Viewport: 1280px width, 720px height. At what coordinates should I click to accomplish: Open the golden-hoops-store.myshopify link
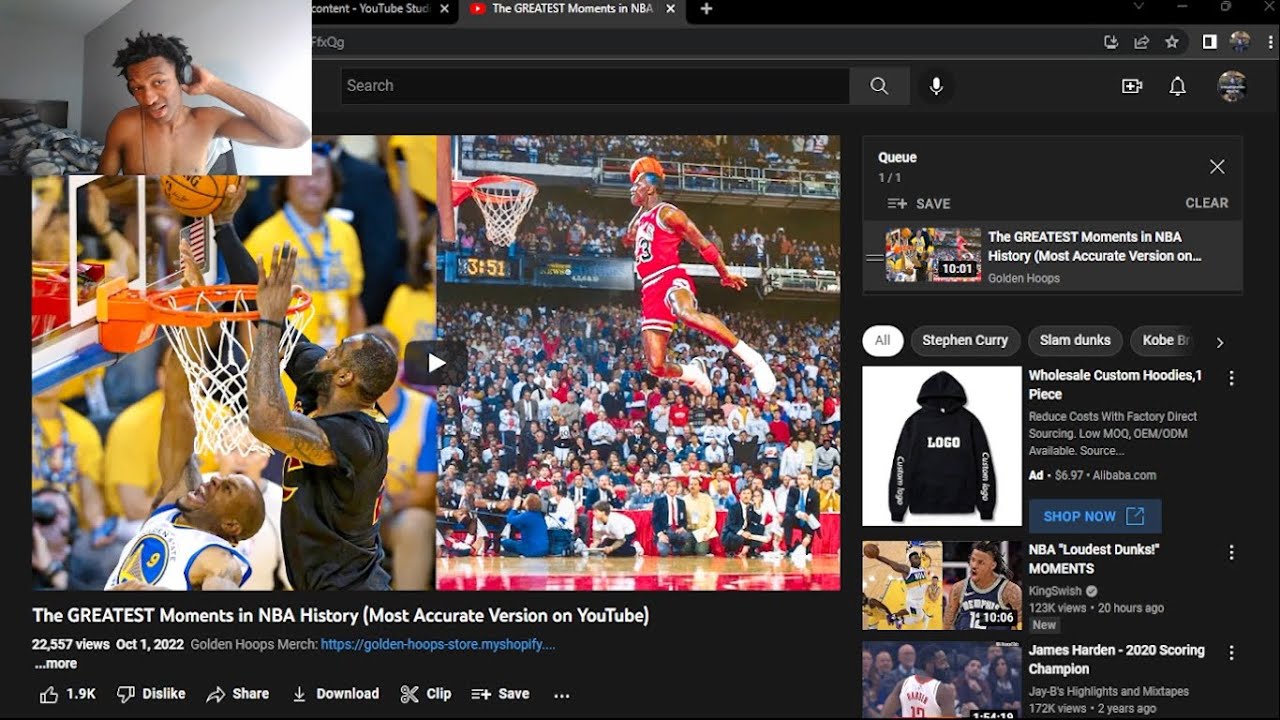coord(438,645)
